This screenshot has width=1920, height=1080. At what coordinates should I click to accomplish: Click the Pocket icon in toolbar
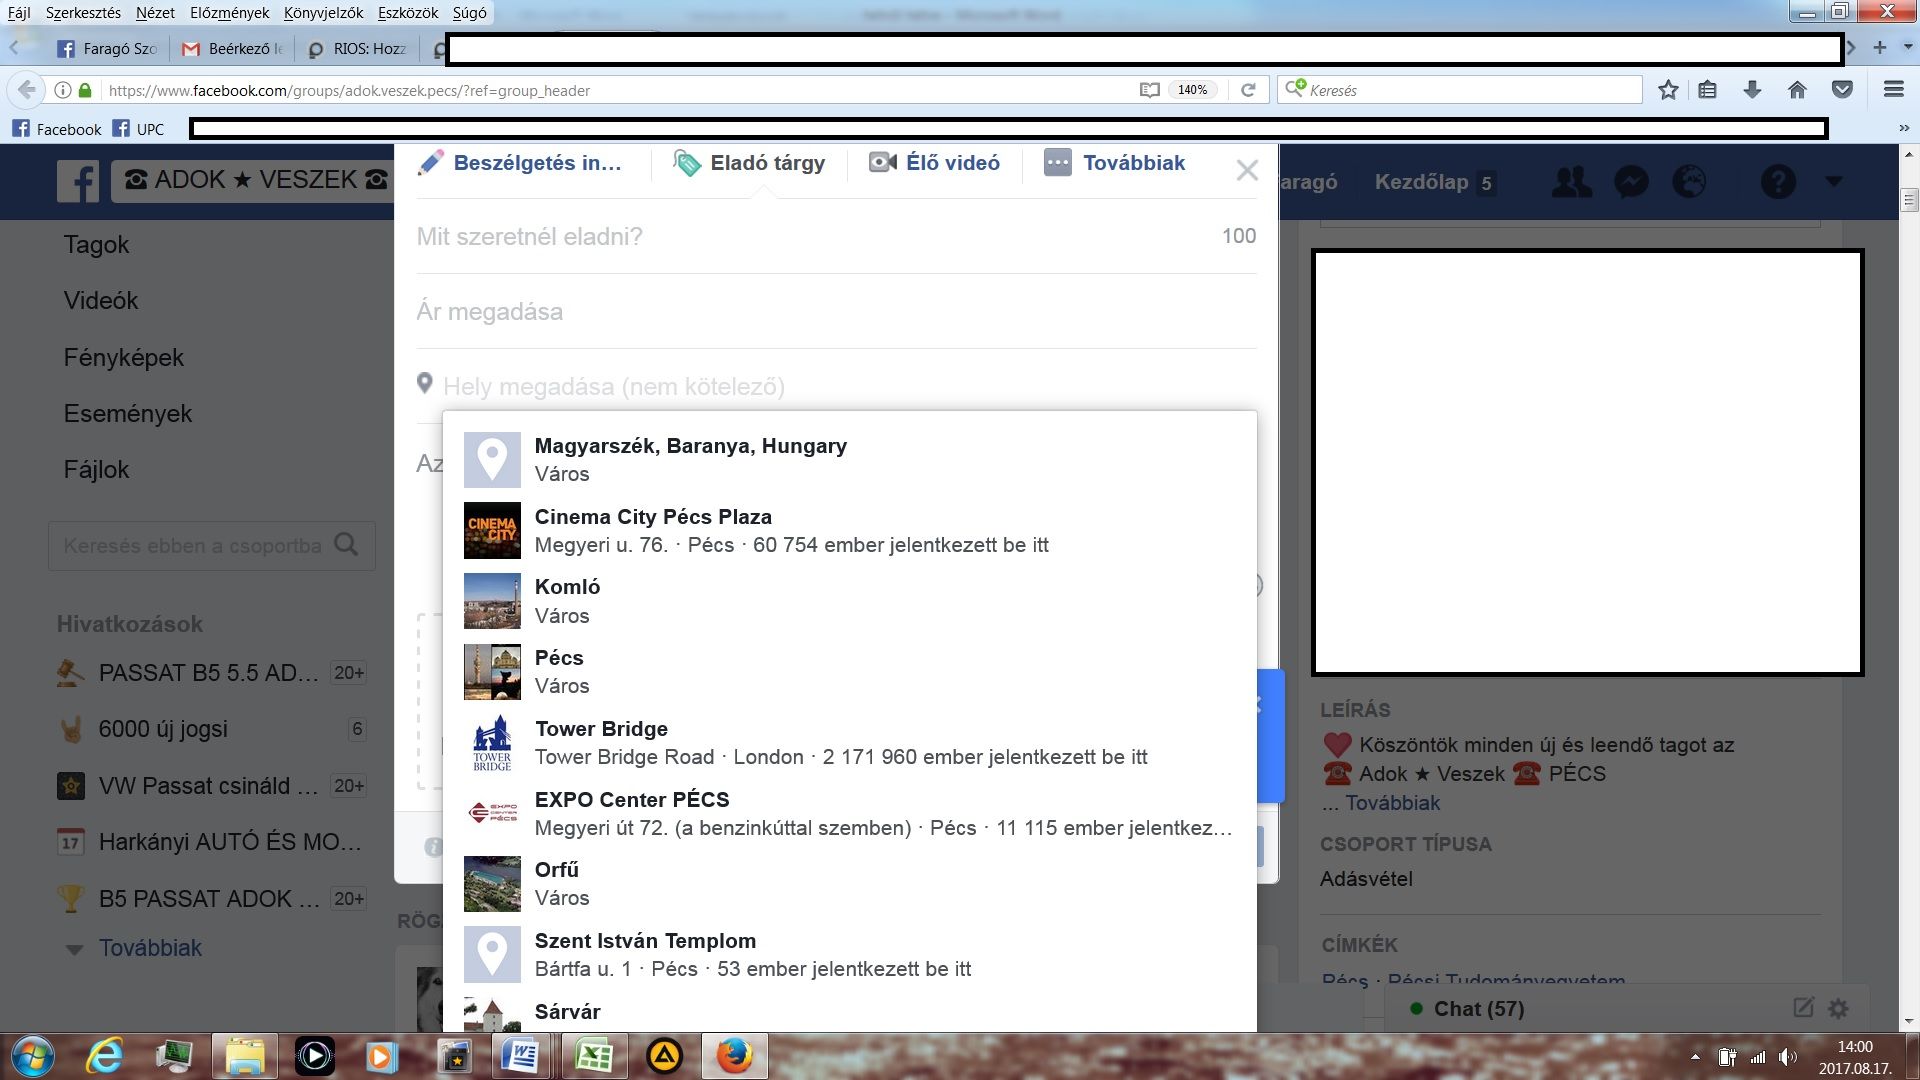[x=1842, y=90]
